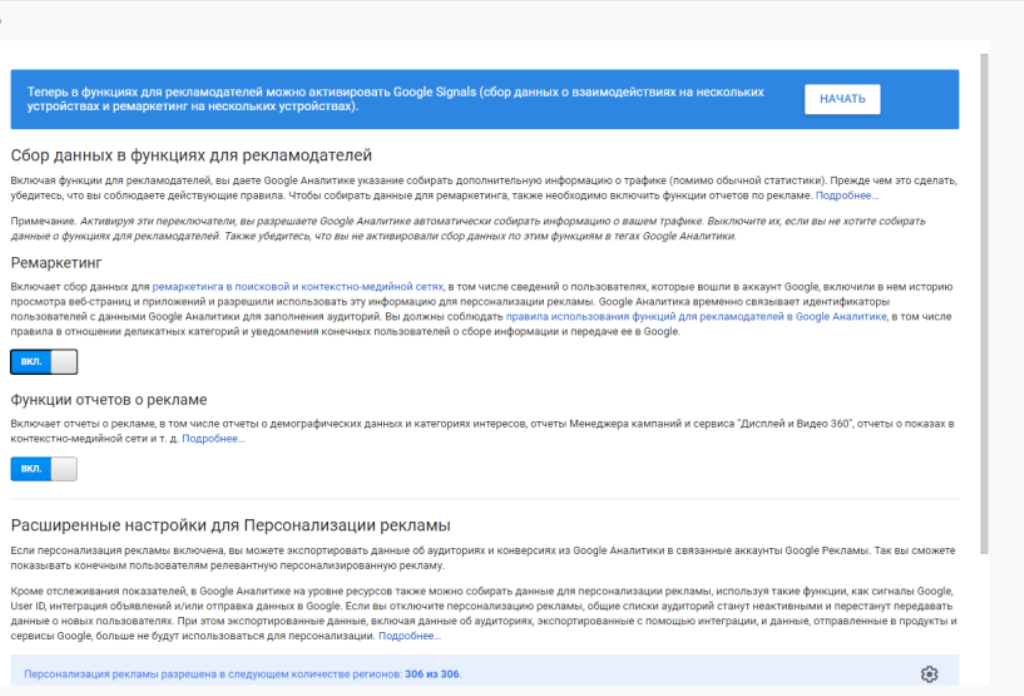
Task: Click the Персонализация рекламы разрешена status text
Action: click(x=212, y=674)
